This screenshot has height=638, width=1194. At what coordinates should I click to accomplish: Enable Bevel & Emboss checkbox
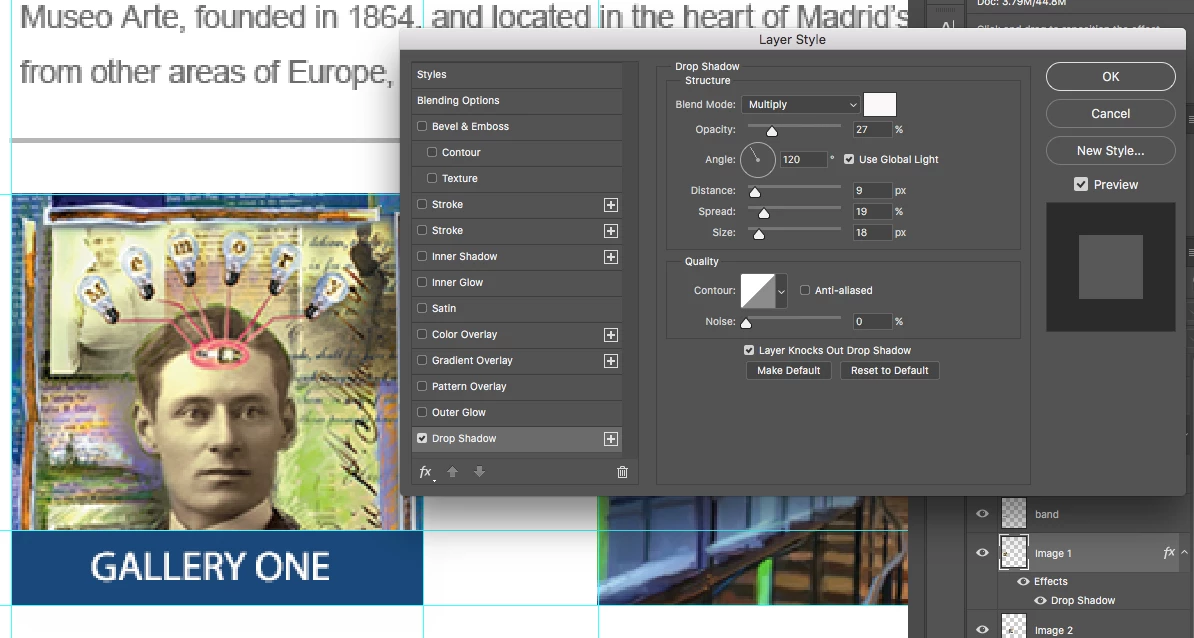pos(422,126)
